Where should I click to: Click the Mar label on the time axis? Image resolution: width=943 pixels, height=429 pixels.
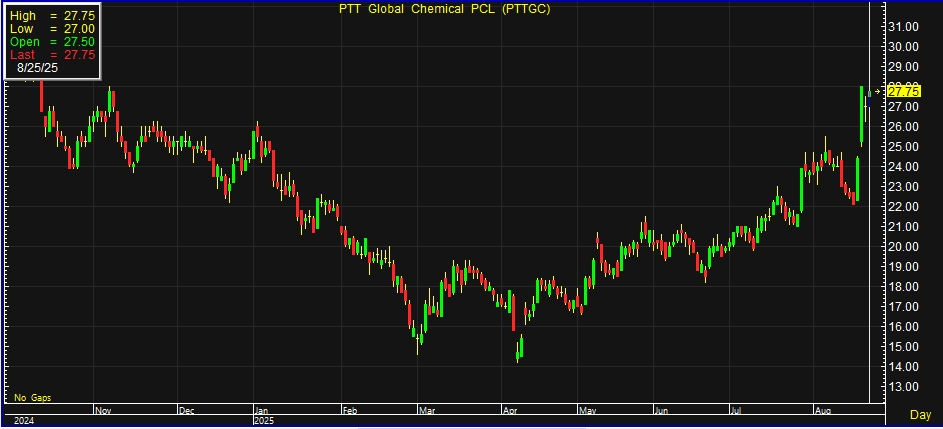click(426, 410)
